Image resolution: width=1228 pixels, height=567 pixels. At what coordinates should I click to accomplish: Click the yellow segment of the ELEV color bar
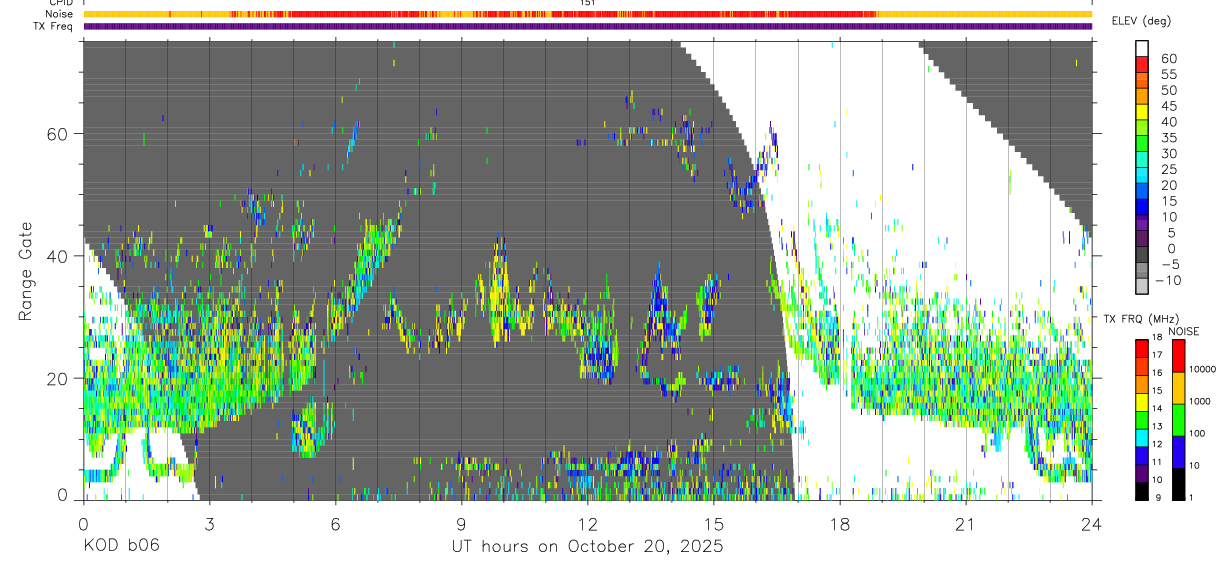tap(1141, 111)
